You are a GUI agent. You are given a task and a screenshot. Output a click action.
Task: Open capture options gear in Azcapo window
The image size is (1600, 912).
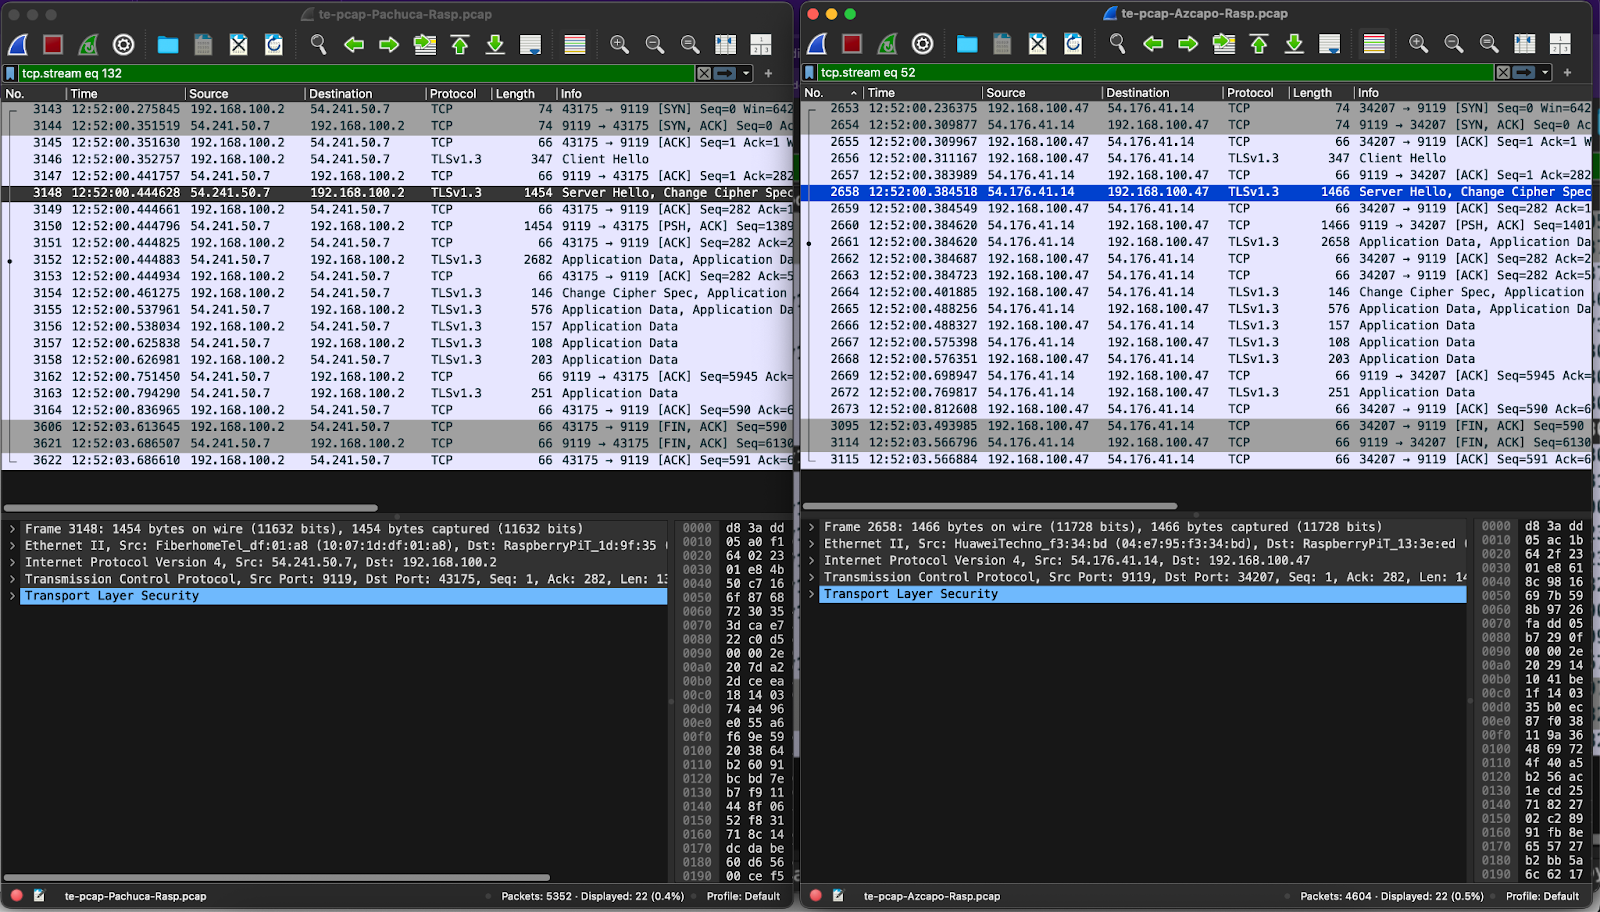922,44
